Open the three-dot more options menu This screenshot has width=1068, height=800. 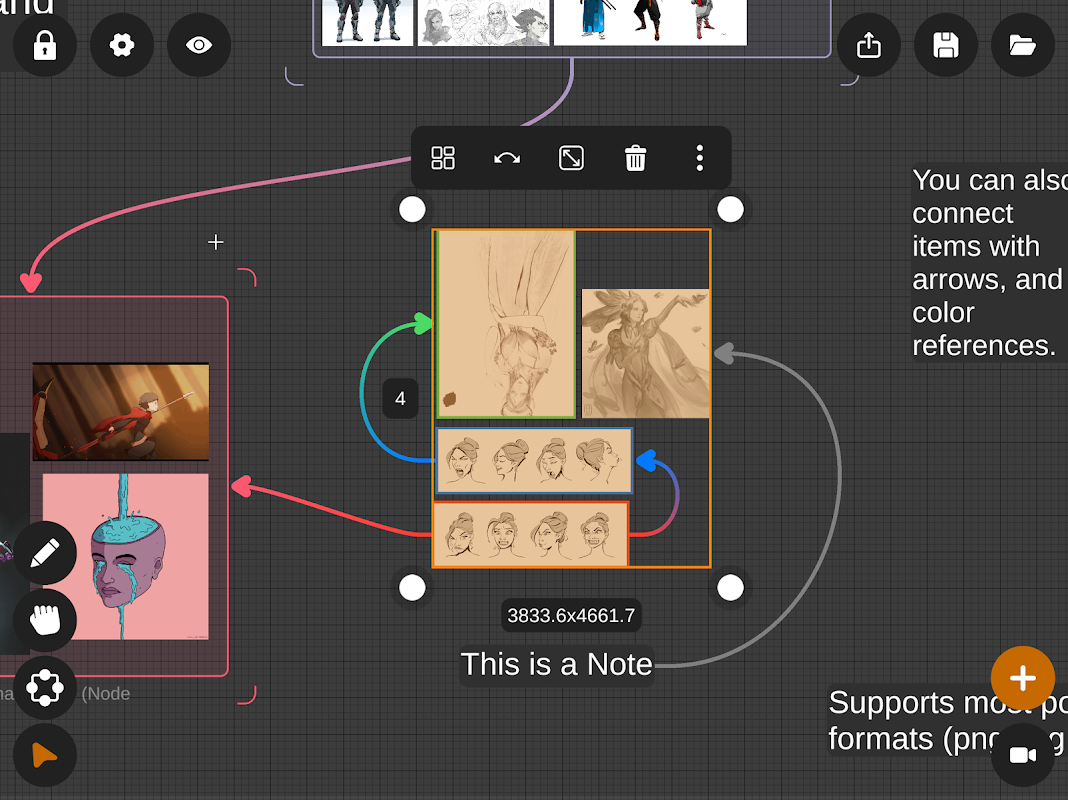pyautogui.click(x=699, y=158)
